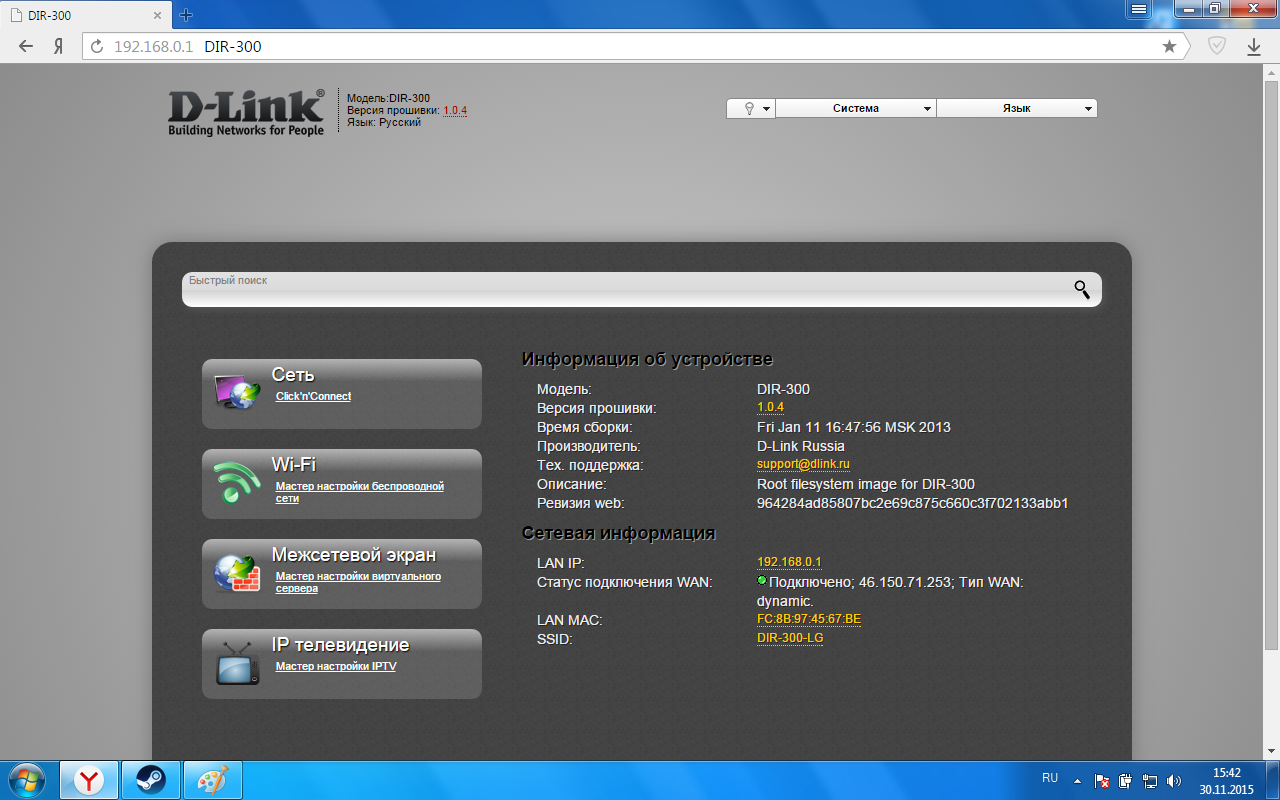Click the volume speaker tray icon
The width and height of the screenshot is (1280, 800).
(x=1174, y=780)
